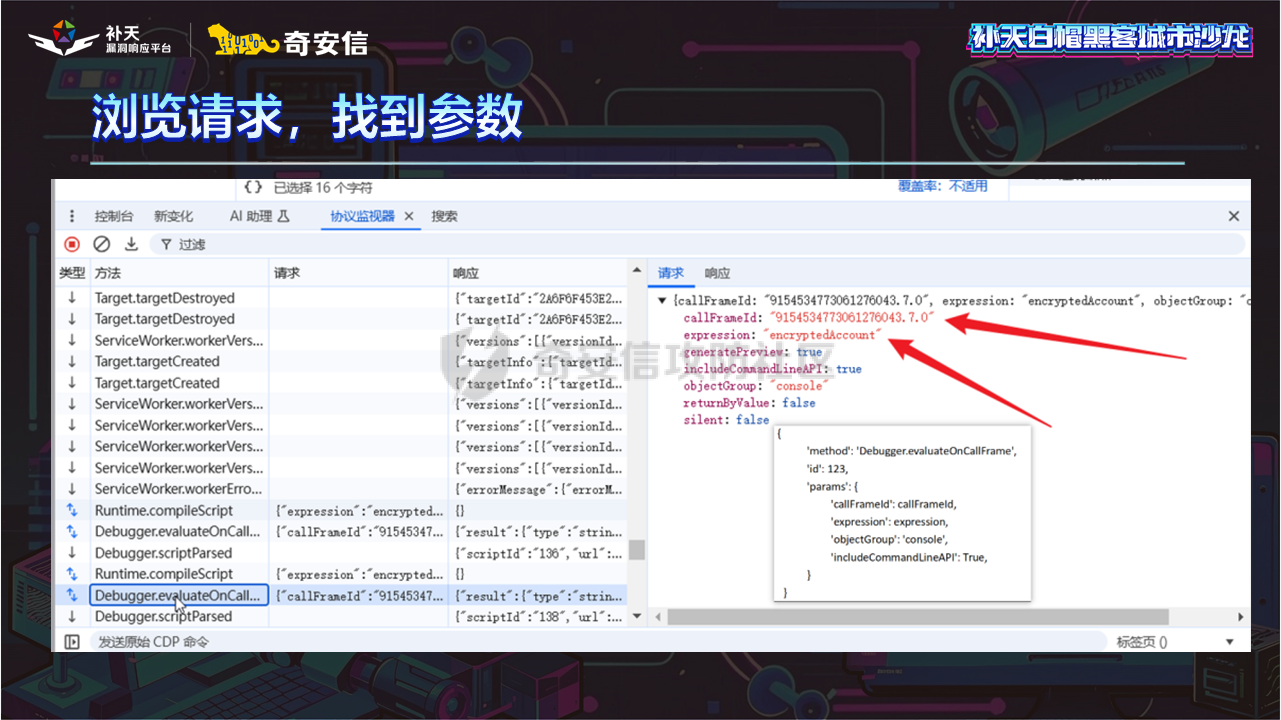Click the generatePreview: true property
The image size is (1281, 720).
click(752, 352)
